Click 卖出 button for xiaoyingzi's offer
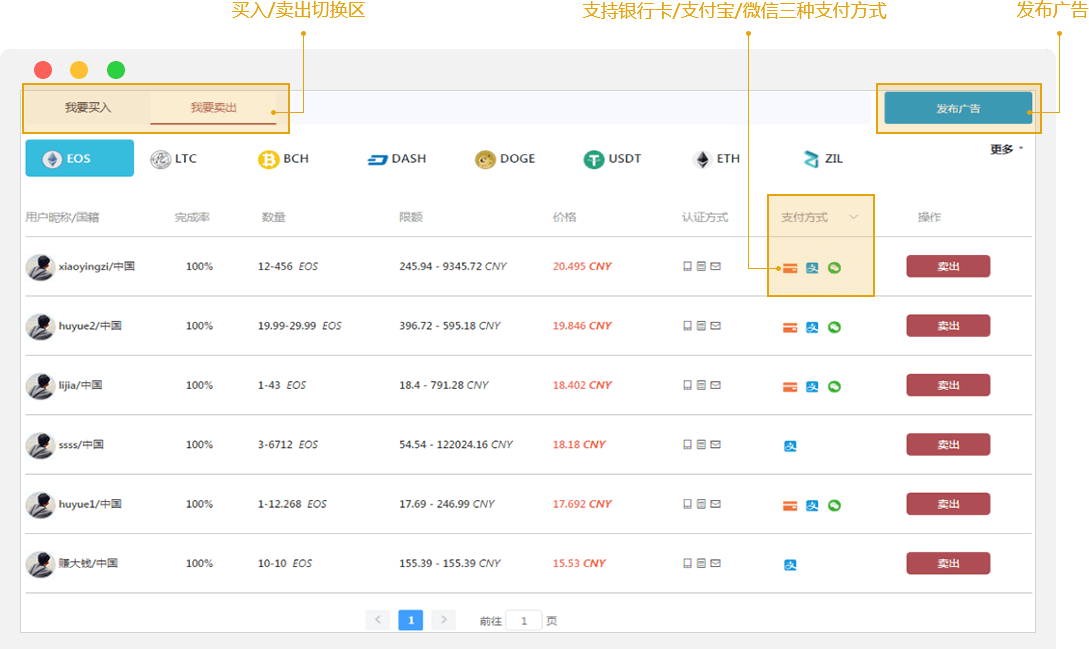1089x649 pixels. 948,266
